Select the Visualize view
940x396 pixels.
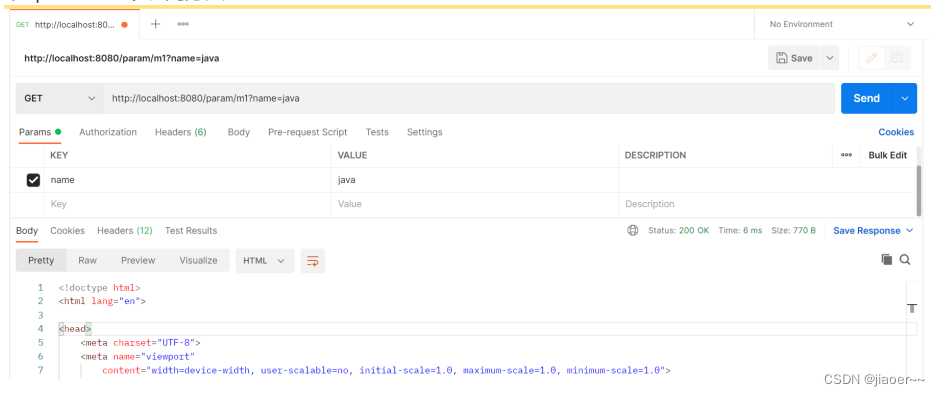198,261
